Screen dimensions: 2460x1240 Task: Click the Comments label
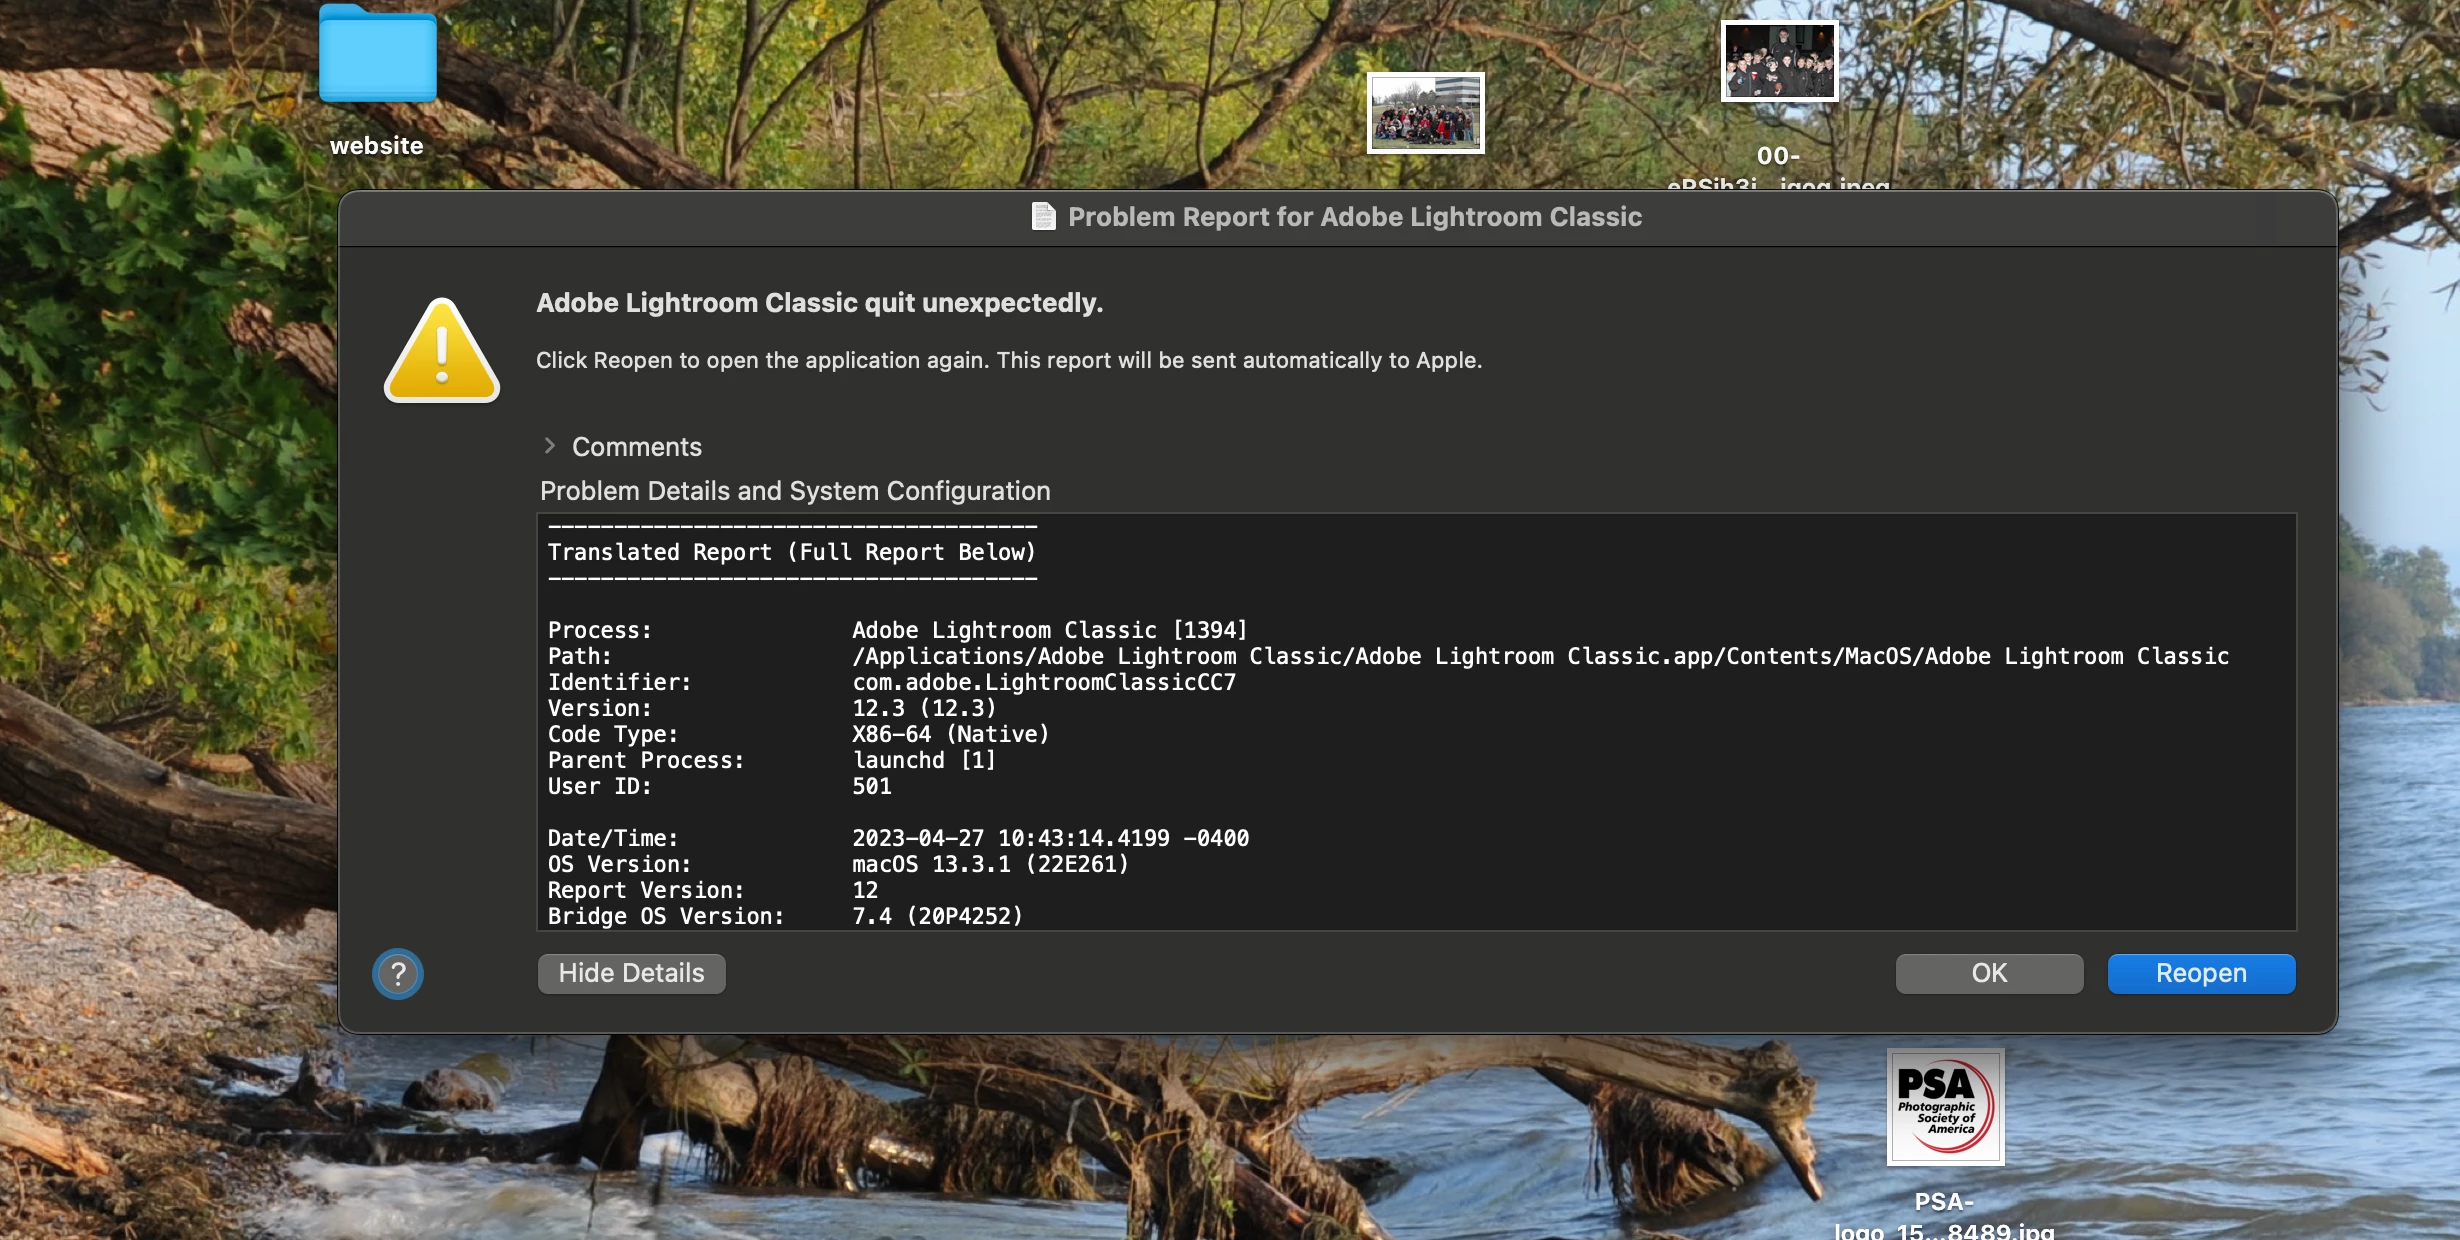(x=636, y=447)
